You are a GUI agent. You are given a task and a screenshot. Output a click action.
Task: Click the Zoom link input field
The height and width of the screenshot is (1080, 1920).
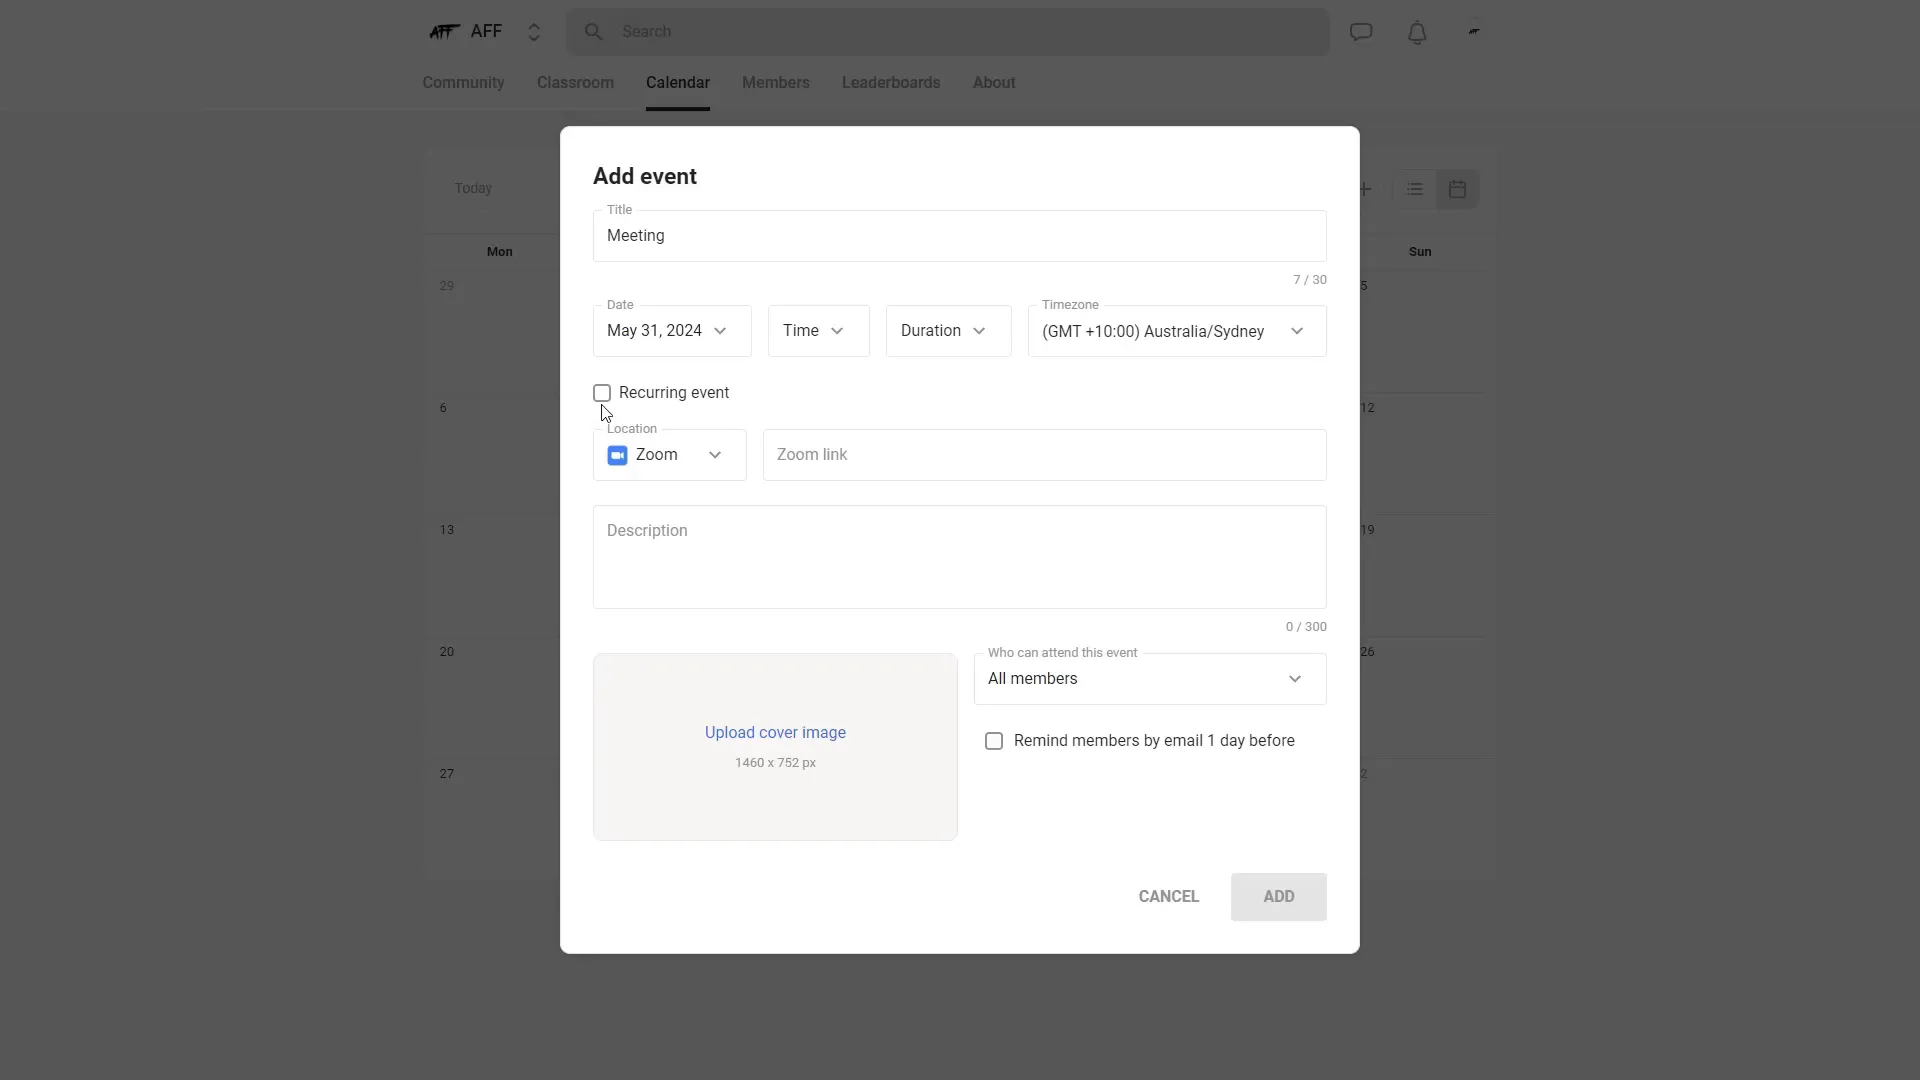coord(1045,455)
